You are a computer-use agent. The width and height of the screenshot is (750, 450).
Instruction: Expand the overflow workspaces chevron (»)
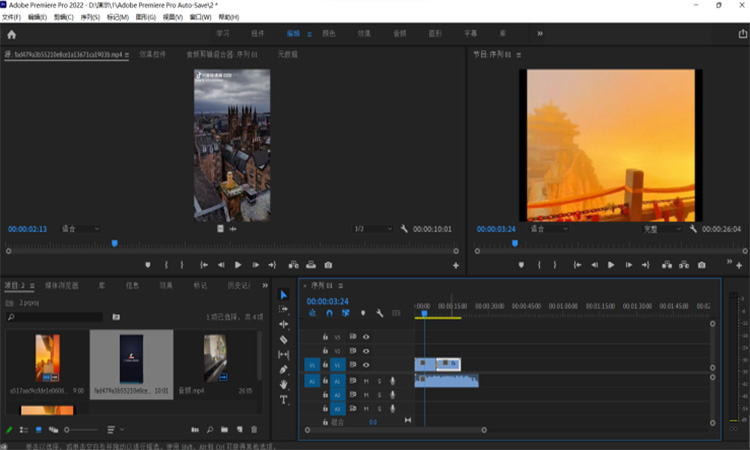tap(540, 33)
